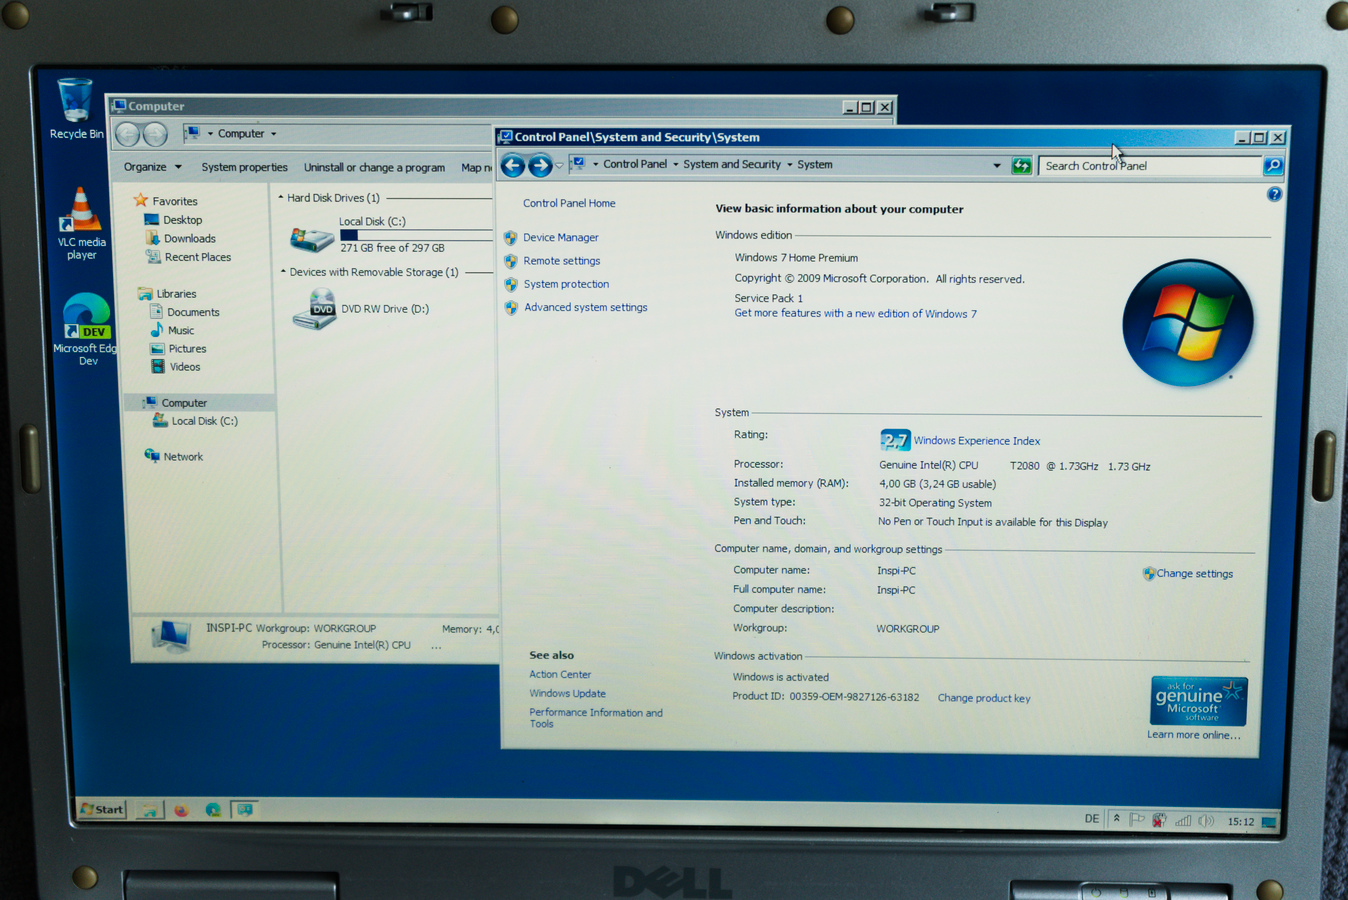Click the Start button
1348x900 pixels.
click(x=102, y=809)
